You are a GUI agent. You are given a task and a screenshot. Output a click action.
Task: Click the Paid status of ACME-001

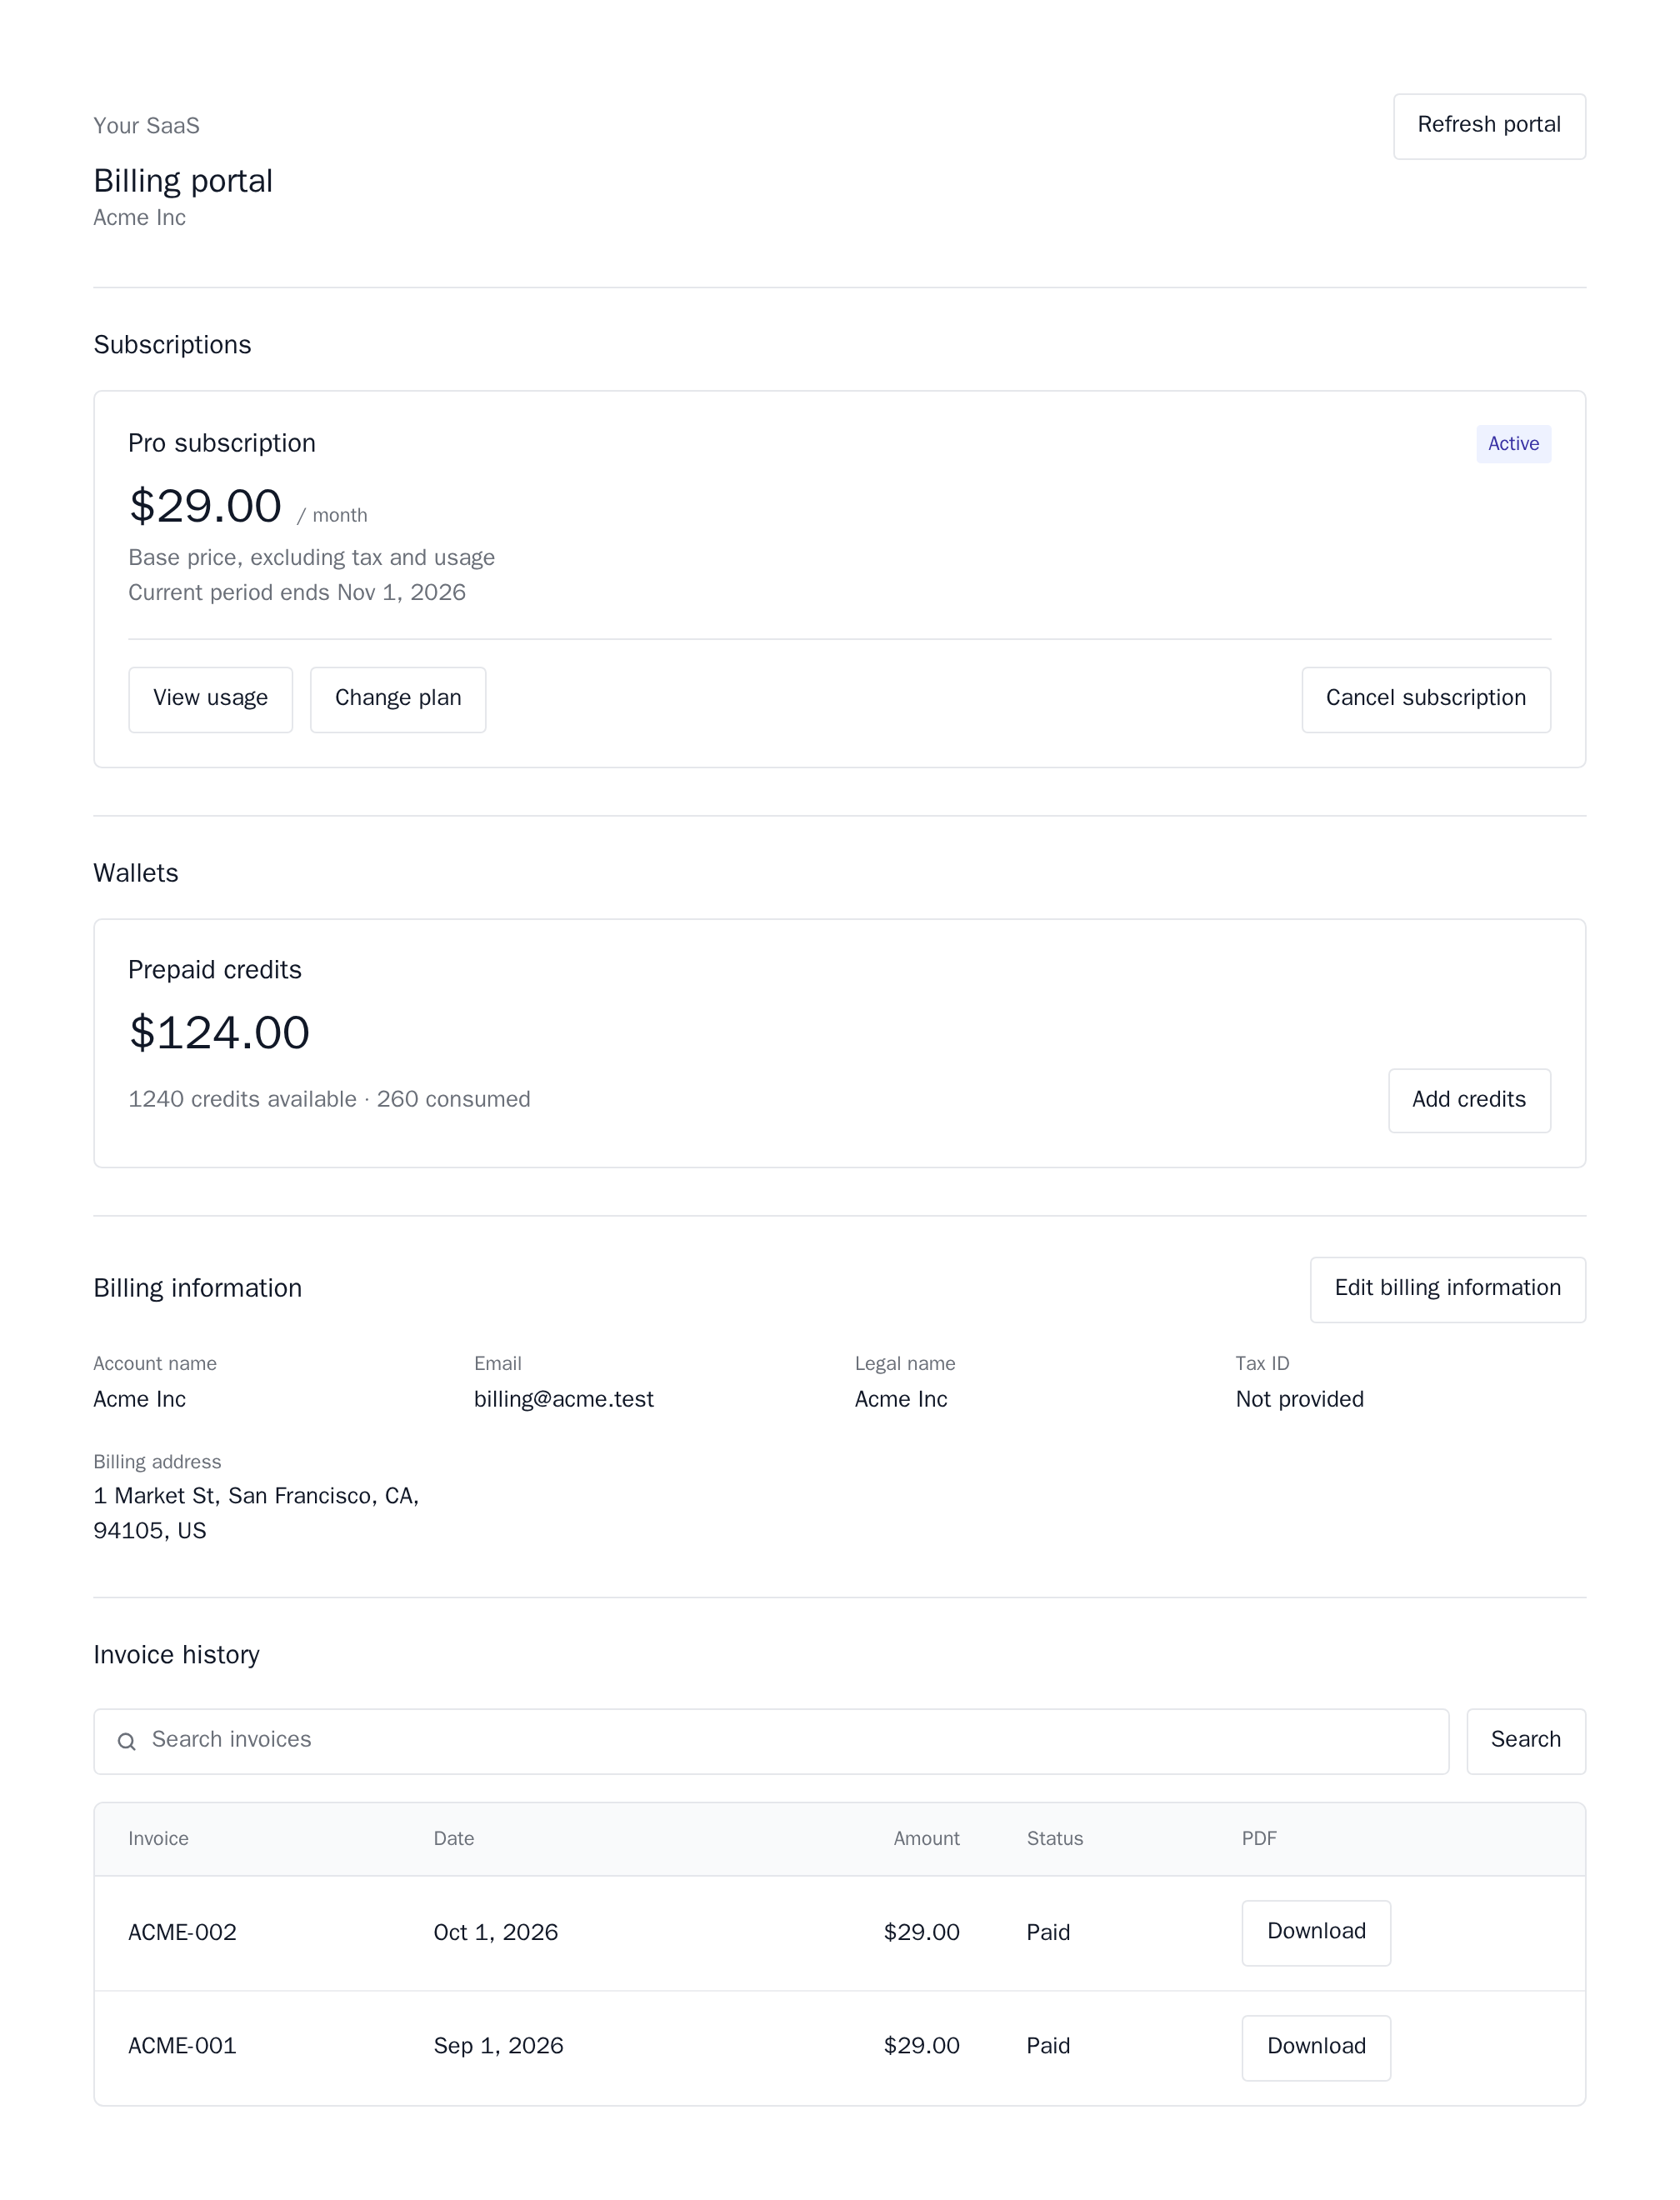[1048, 2046]
